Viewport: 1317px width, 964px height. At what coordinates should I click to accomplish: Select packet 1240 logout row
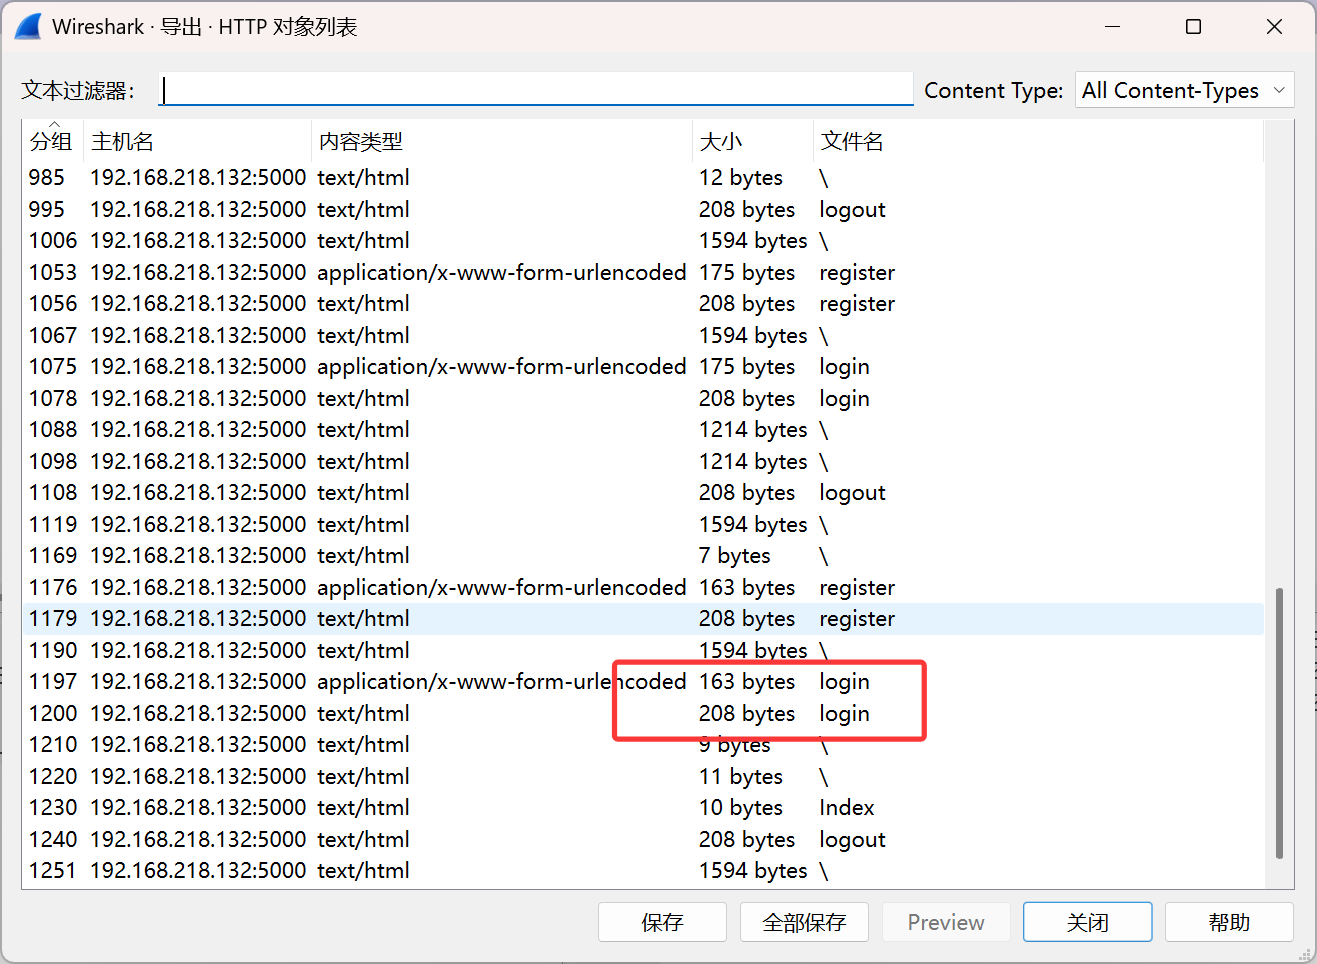point(643,839)
